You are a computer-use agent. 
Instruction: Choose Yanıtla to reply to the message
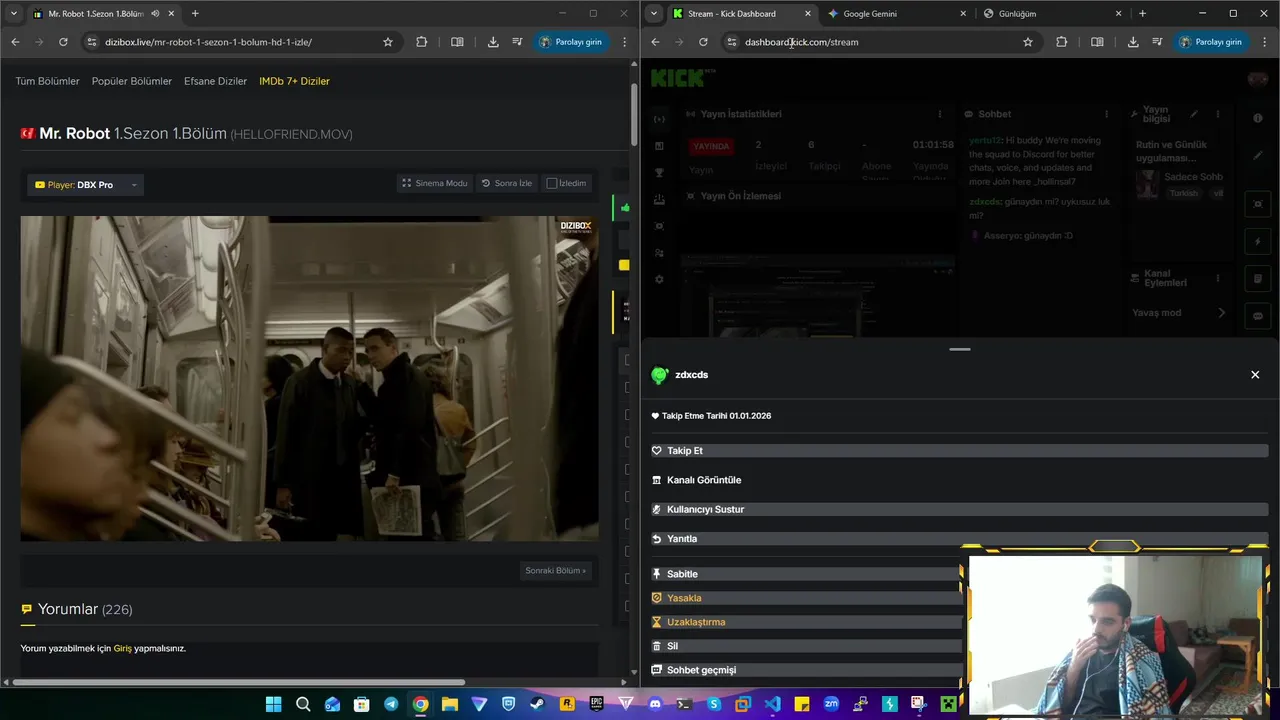click(959, 539)
